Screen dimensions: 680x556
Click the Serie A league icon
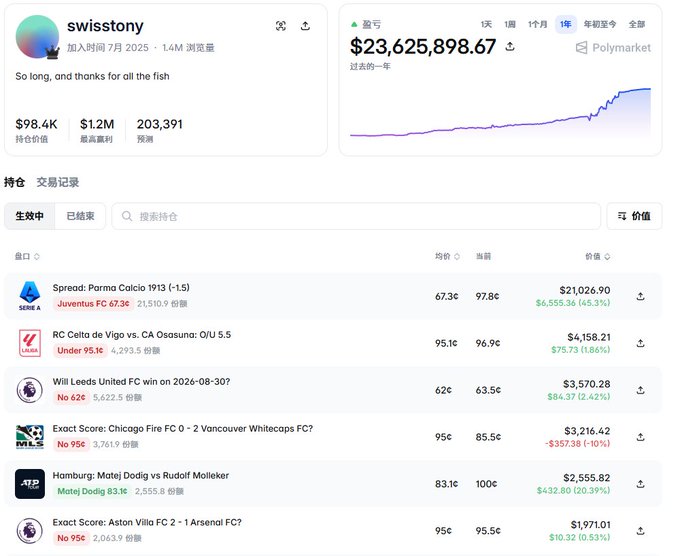(29, 296)
